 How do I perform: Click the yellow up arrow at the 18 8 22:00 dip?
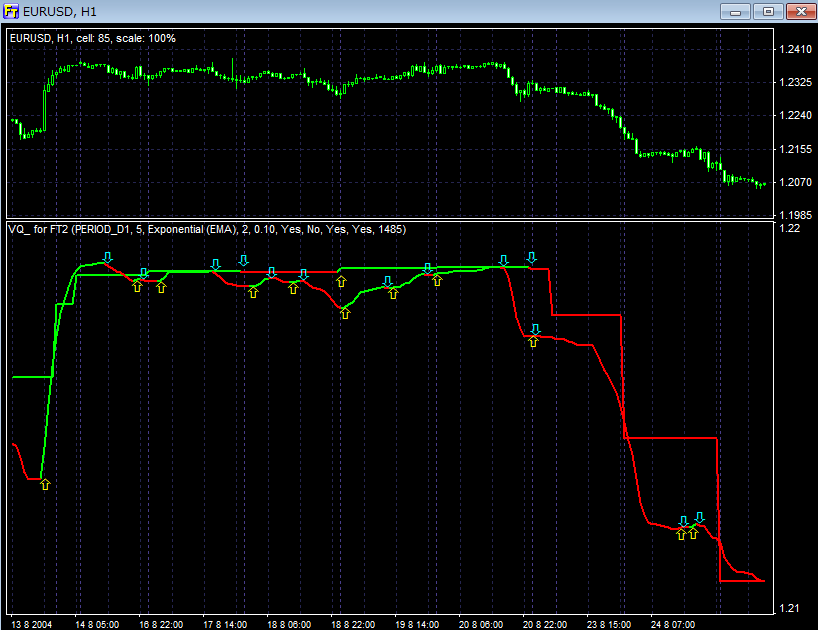(345, 313)
